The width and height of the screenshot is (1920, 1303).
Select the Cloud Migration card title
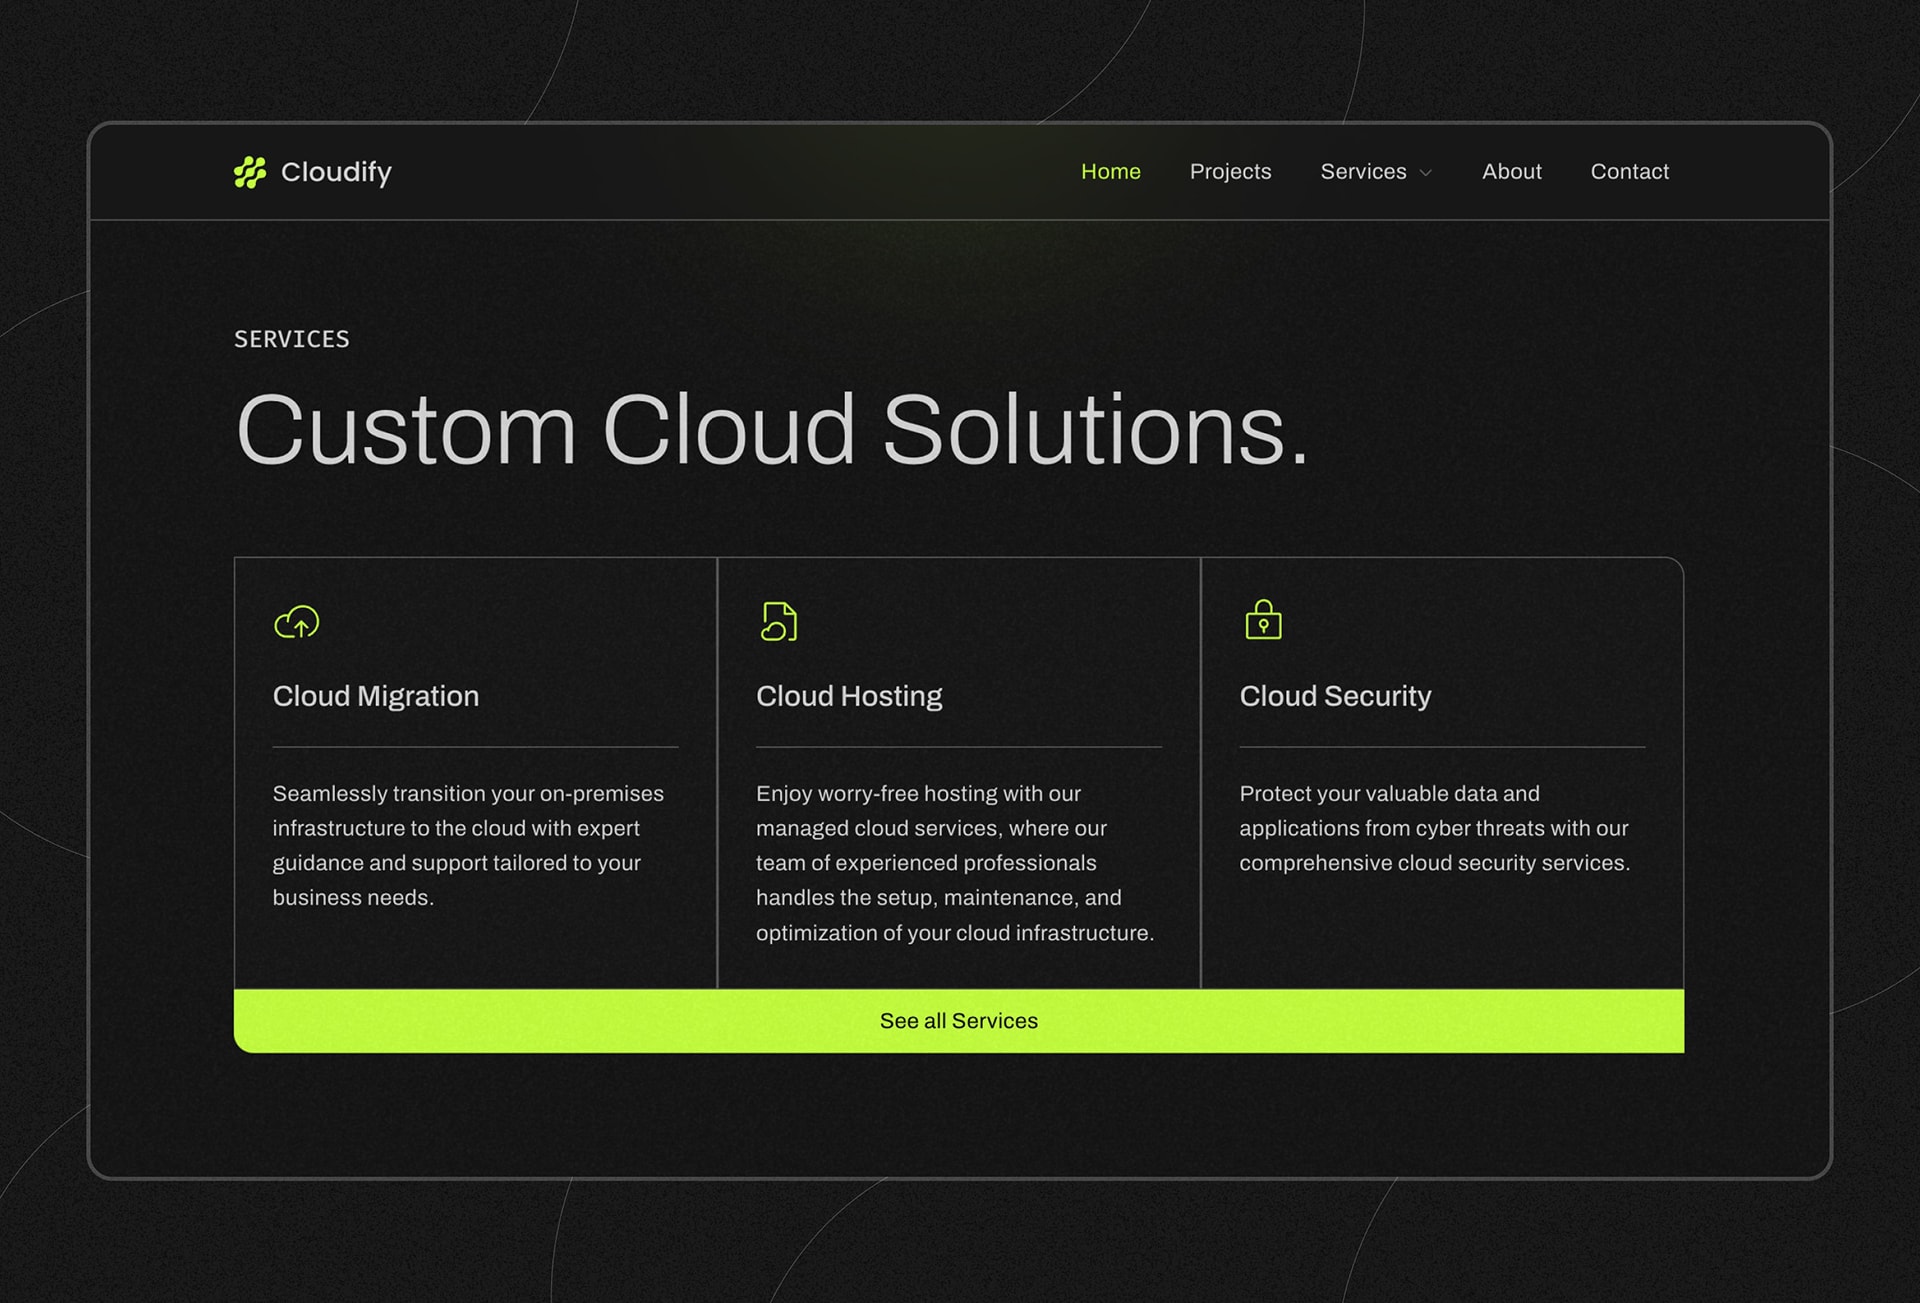pos(376,696)
